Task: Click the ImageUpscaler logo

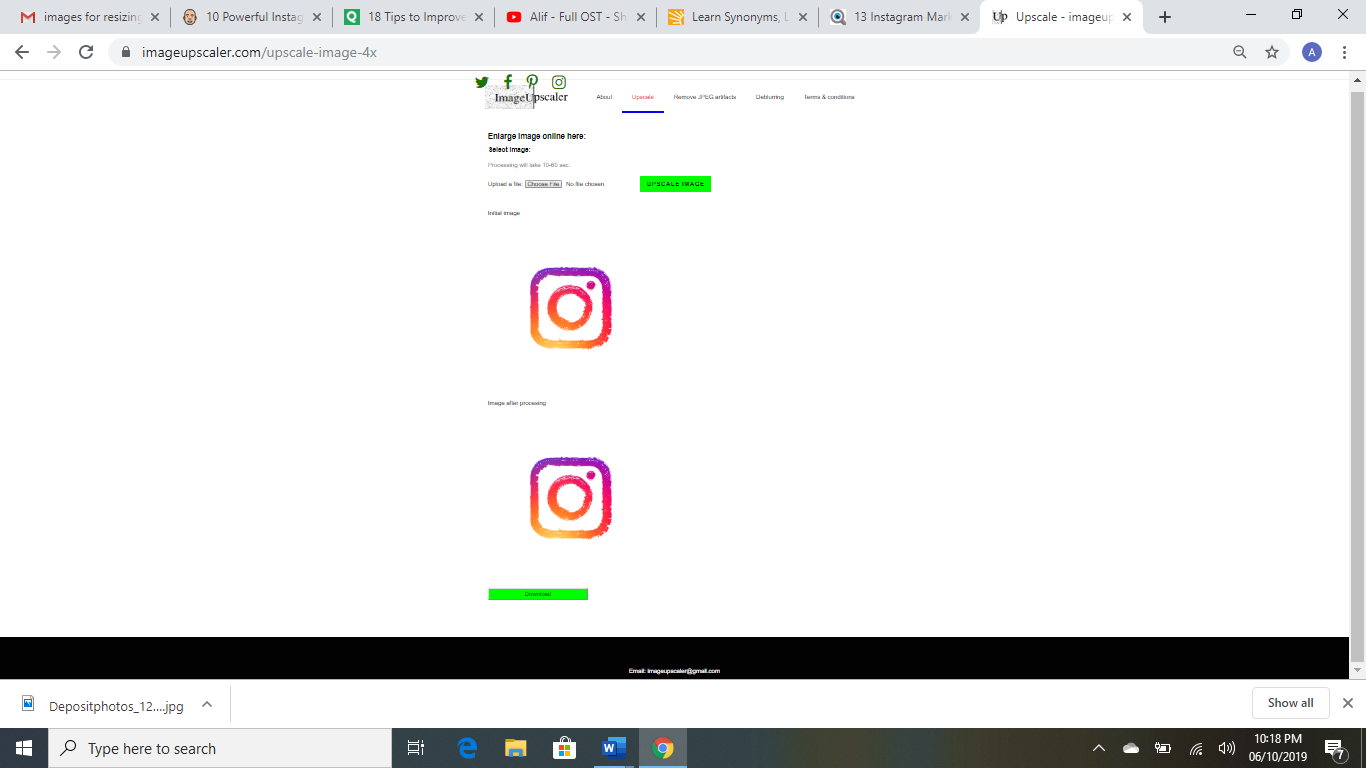Action: (527, 97)
